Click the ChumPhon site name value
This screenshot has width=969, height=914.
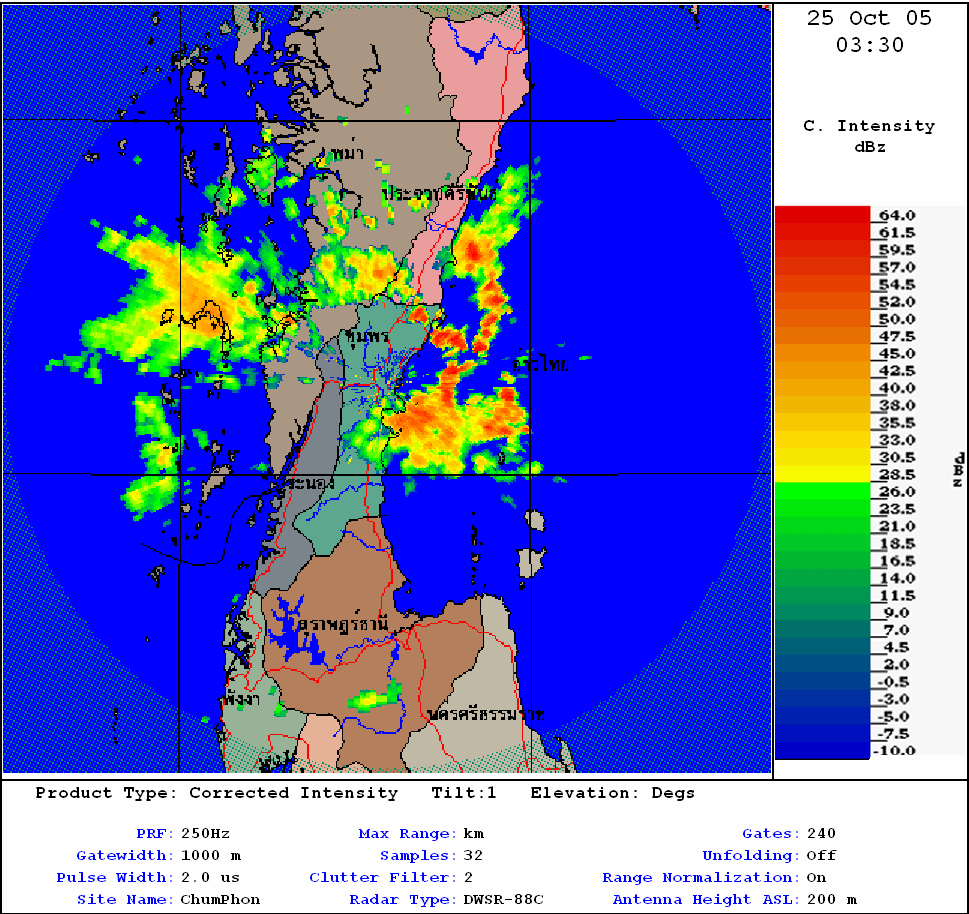pyautogui.click(x=220, y=899)
